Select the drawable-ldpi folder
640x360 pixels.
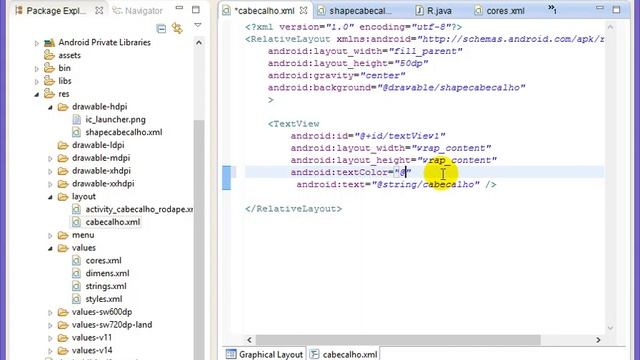point(98,145)
